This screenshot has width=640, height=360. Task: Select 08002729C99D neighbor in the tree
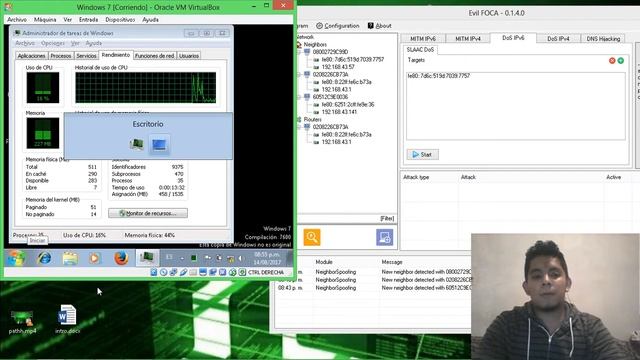point(330,52)
